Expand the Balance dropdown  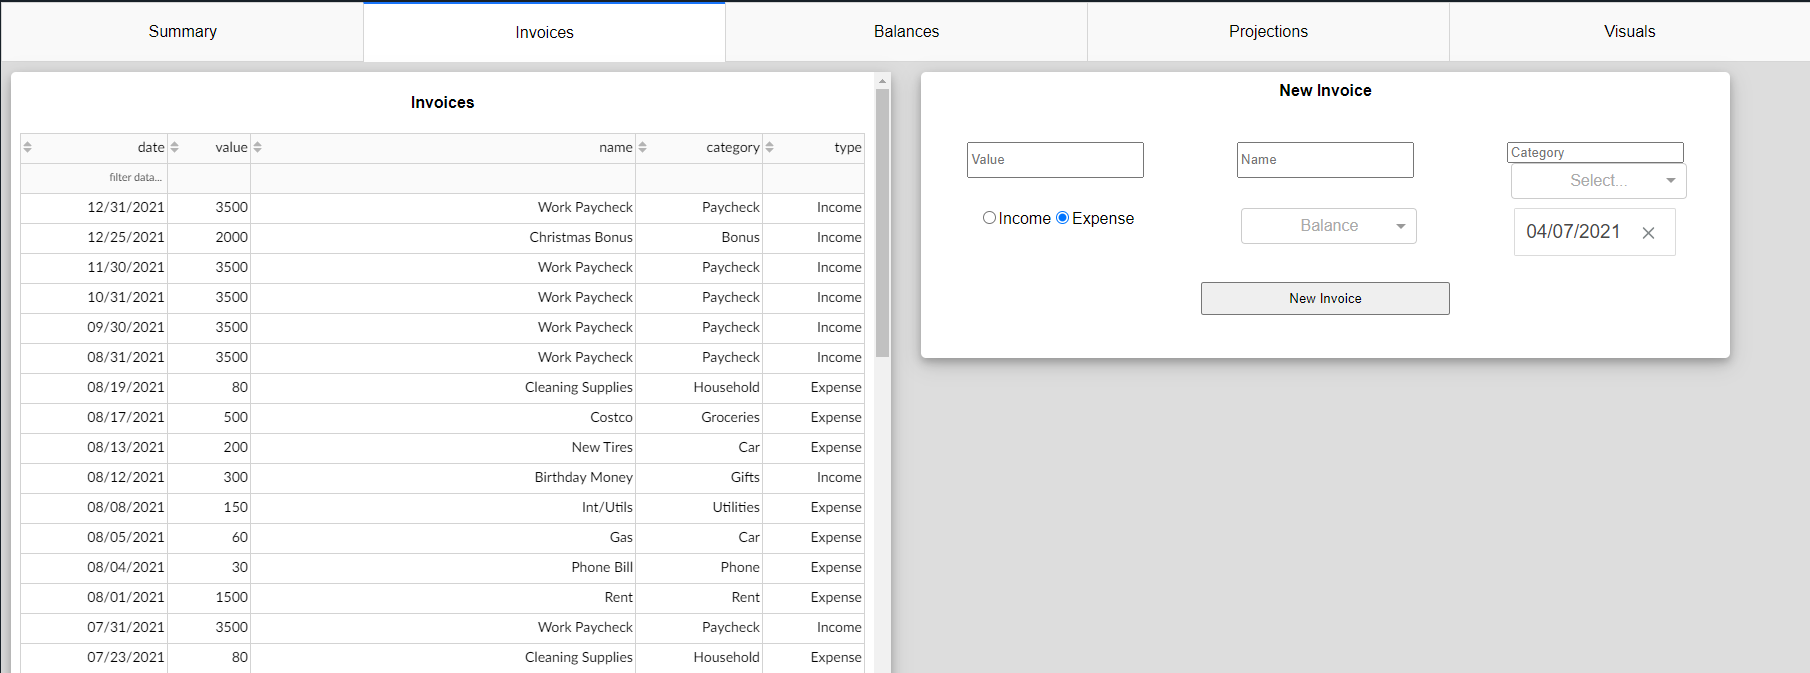click(x=1328, y=226)
